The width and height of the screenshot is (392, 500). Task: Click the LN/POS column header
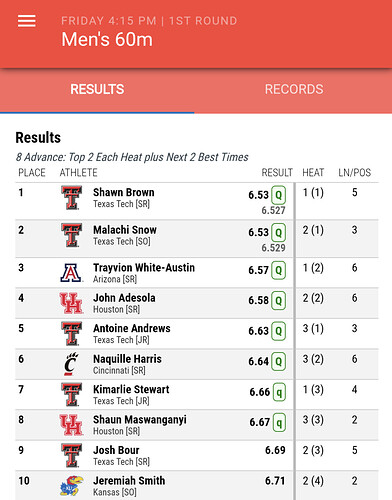tap(355, 173)
